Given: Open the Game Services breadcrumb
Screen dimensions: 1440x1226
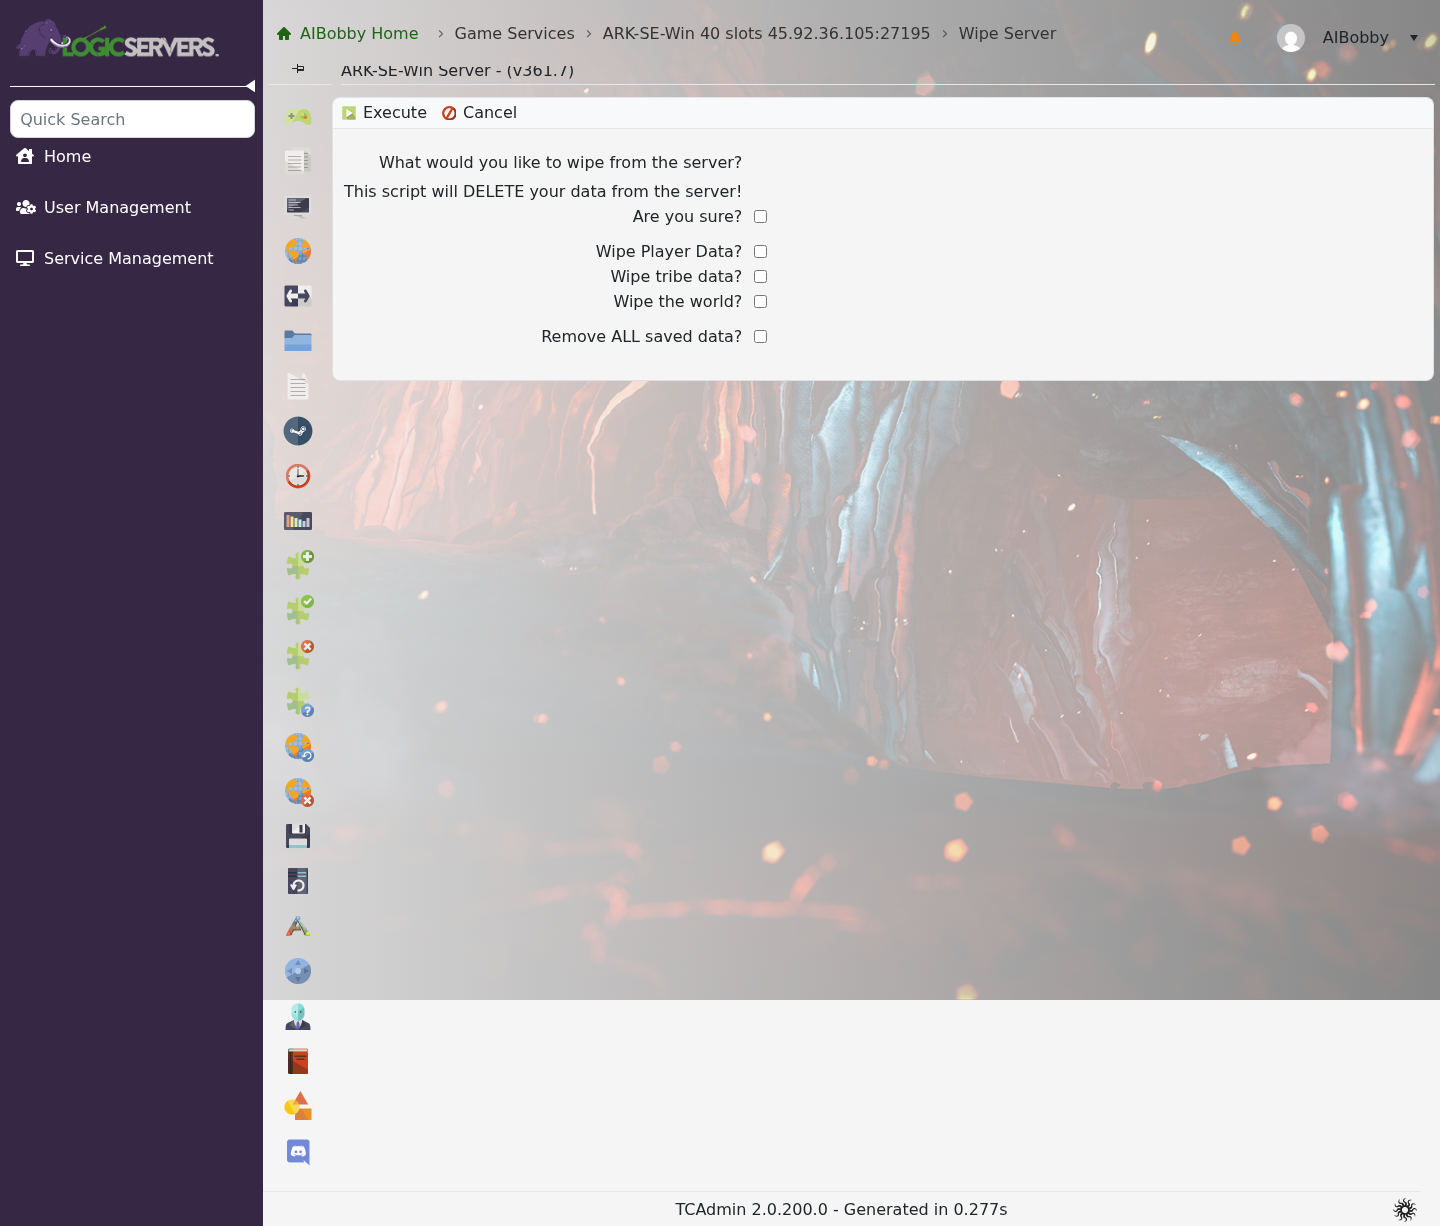Looking at the screenshot, I should tap(514, 34).
